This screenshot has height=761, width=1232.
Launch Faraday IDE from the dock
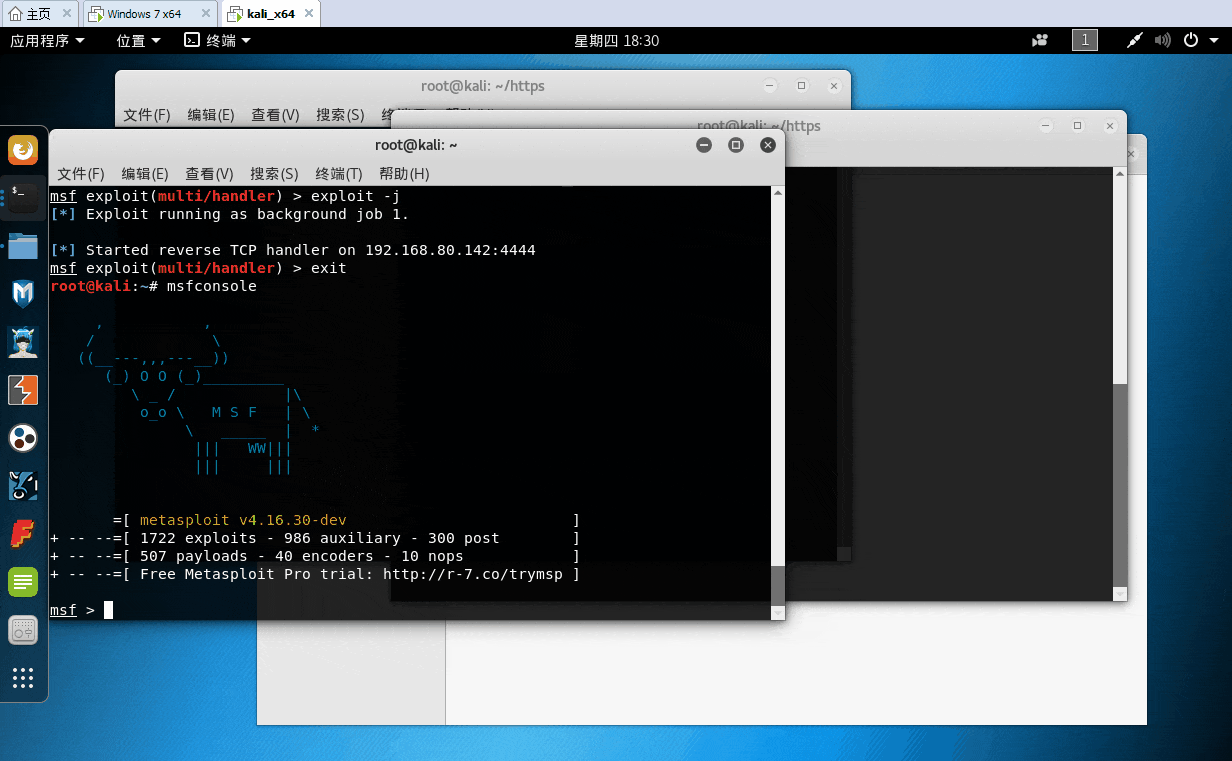click(x=23, y=534)
